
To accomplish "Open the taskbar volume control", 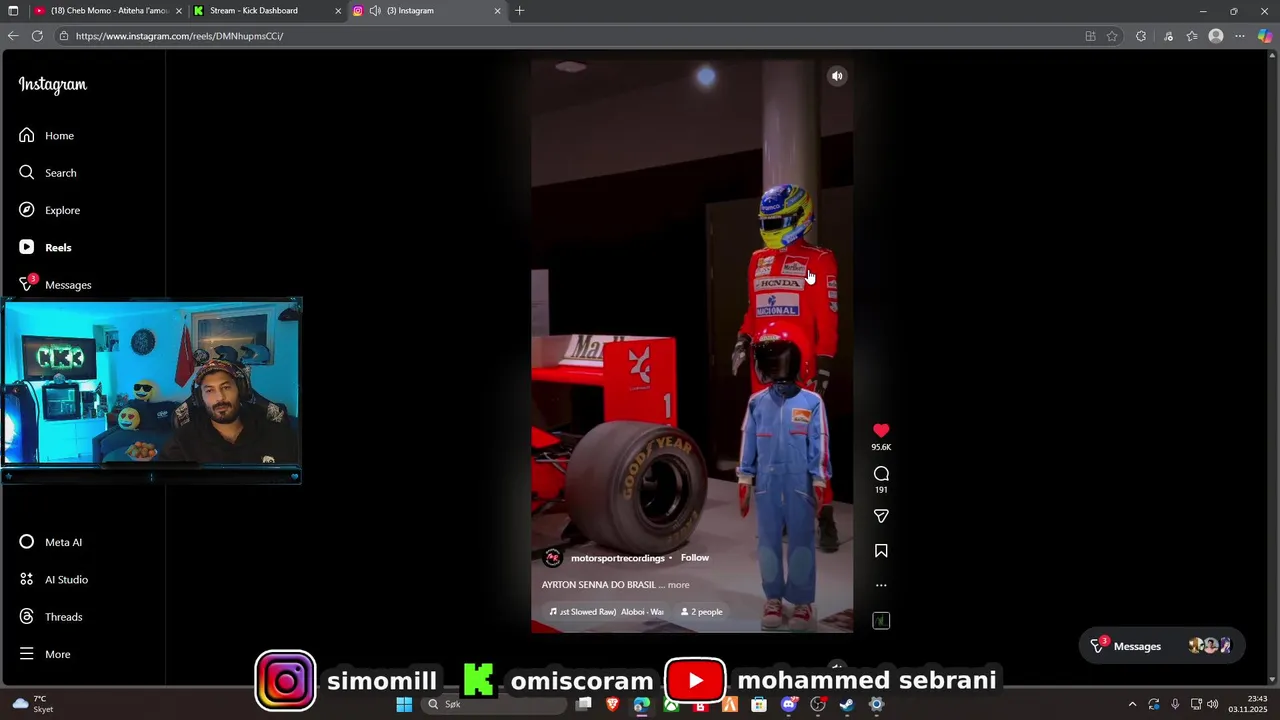I will pos(1213,704).
